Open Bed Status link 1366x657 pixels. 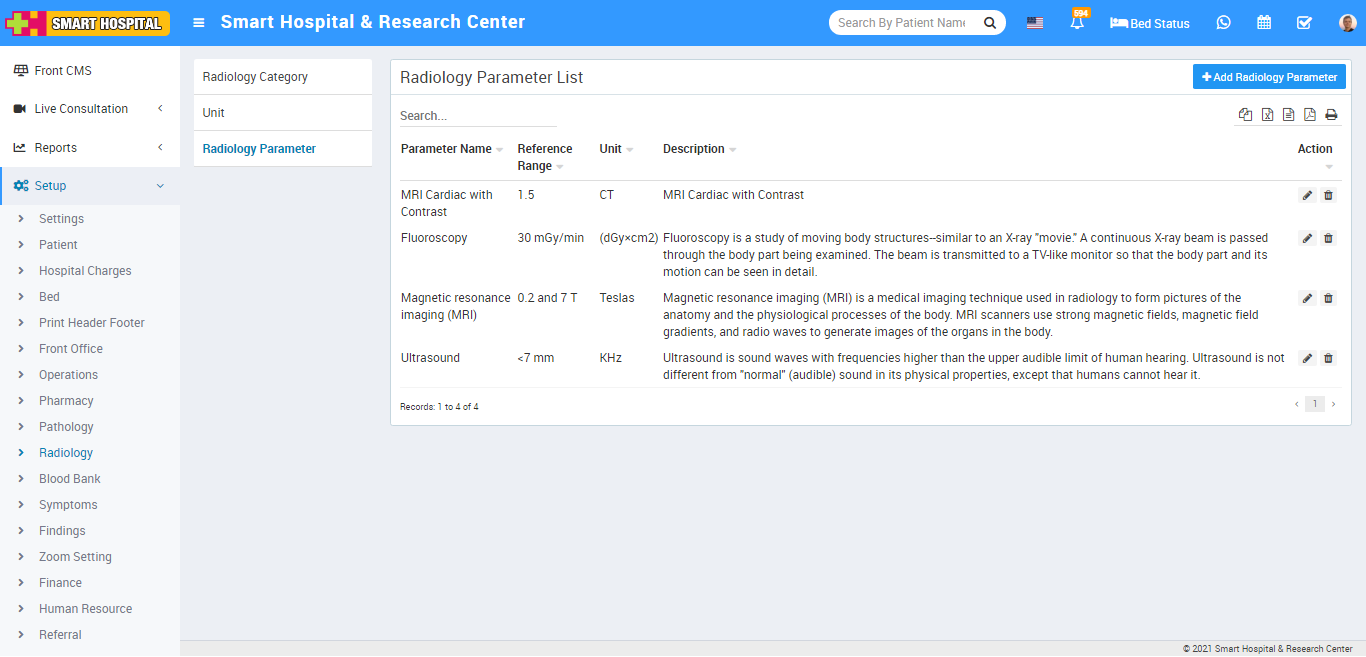coord(1150,23)
